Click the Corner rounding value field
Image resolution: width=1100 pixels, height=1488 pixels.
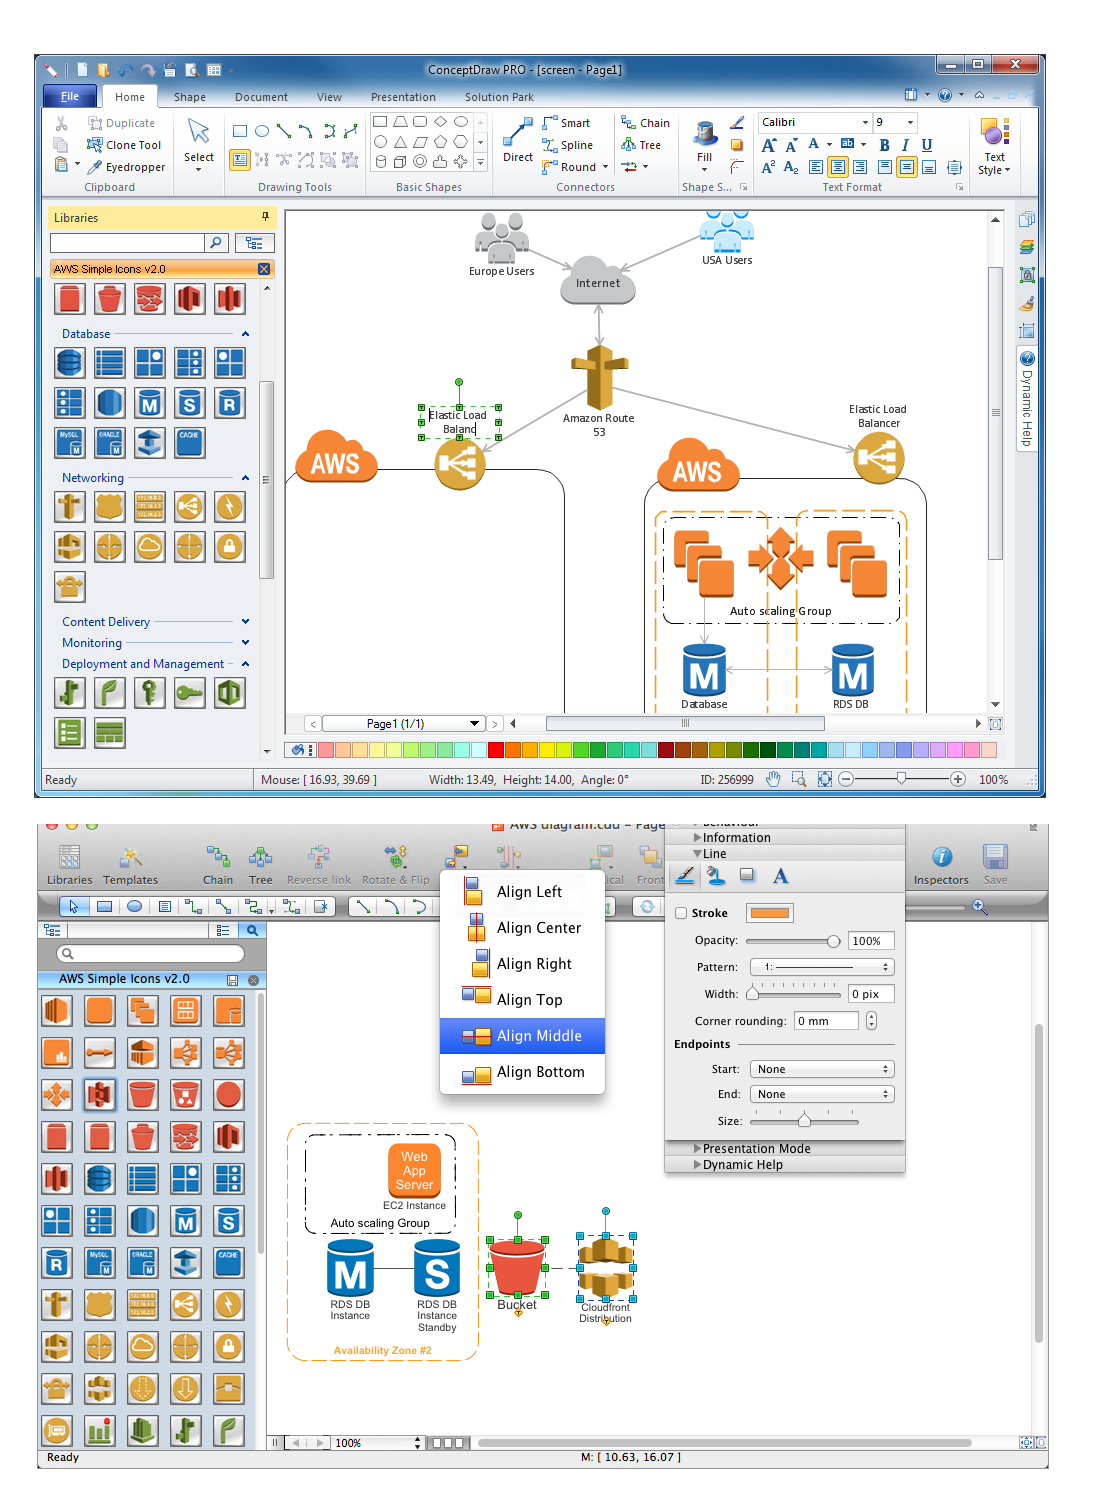coord(826,1021)
